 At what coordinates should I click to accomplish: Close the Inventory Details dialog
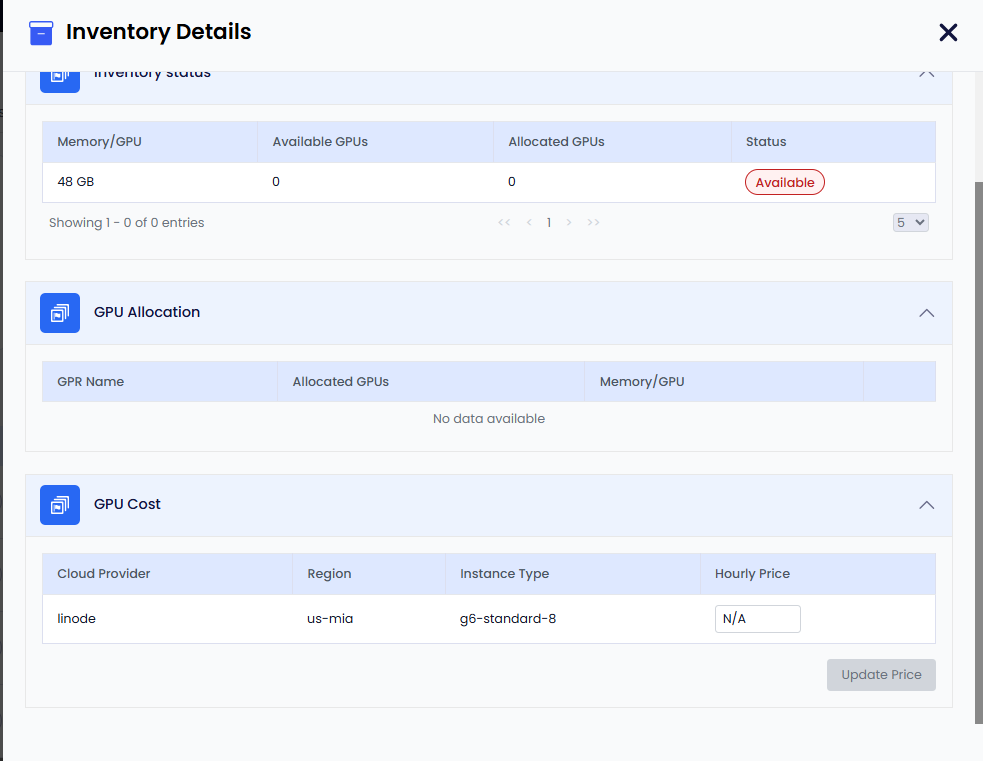click(x=948, y=33)
